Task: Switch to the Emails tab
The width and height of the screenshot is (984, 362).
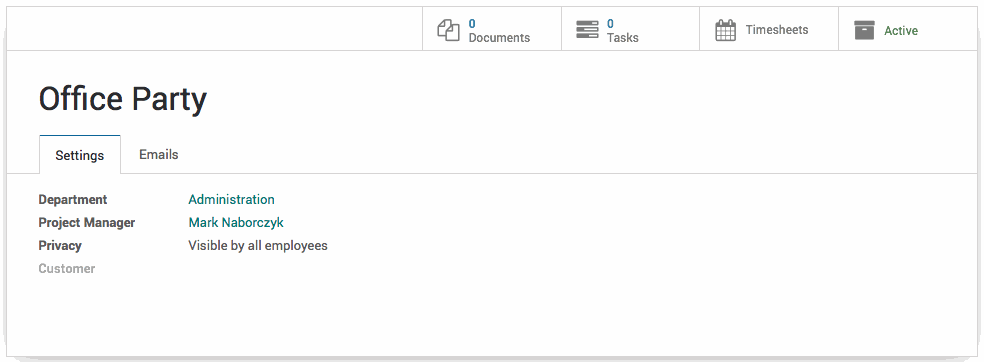Action: click(159, 154)
